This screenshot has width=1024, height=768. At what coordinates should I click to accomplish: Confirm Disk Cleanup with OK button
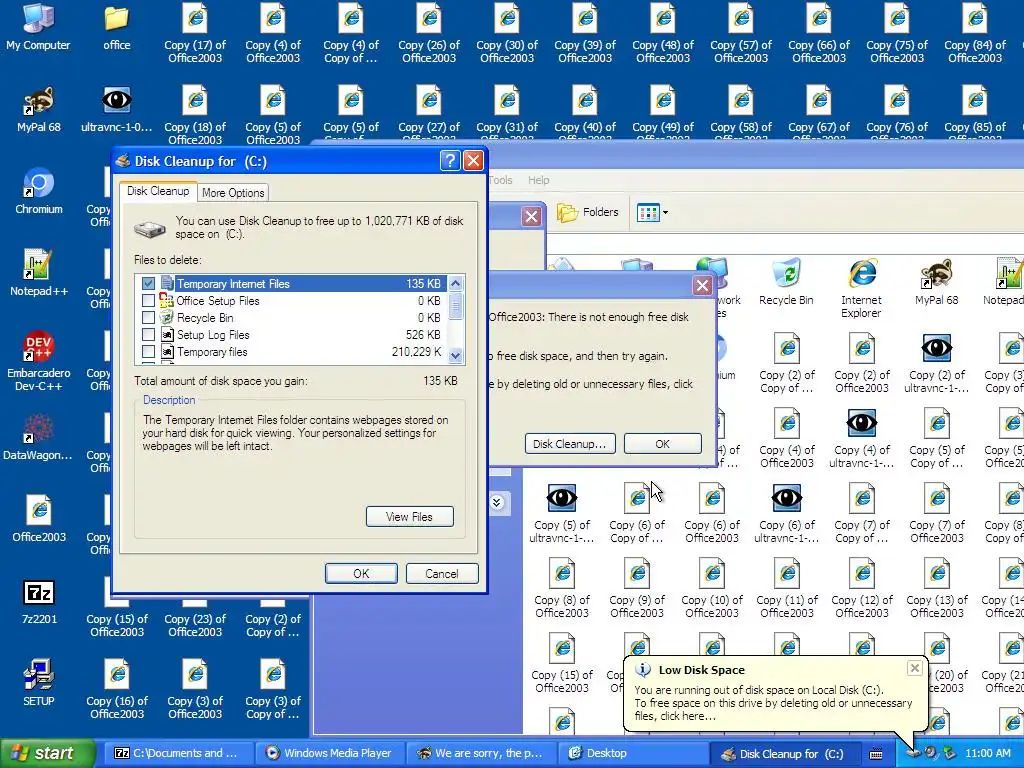click(360, 573)
